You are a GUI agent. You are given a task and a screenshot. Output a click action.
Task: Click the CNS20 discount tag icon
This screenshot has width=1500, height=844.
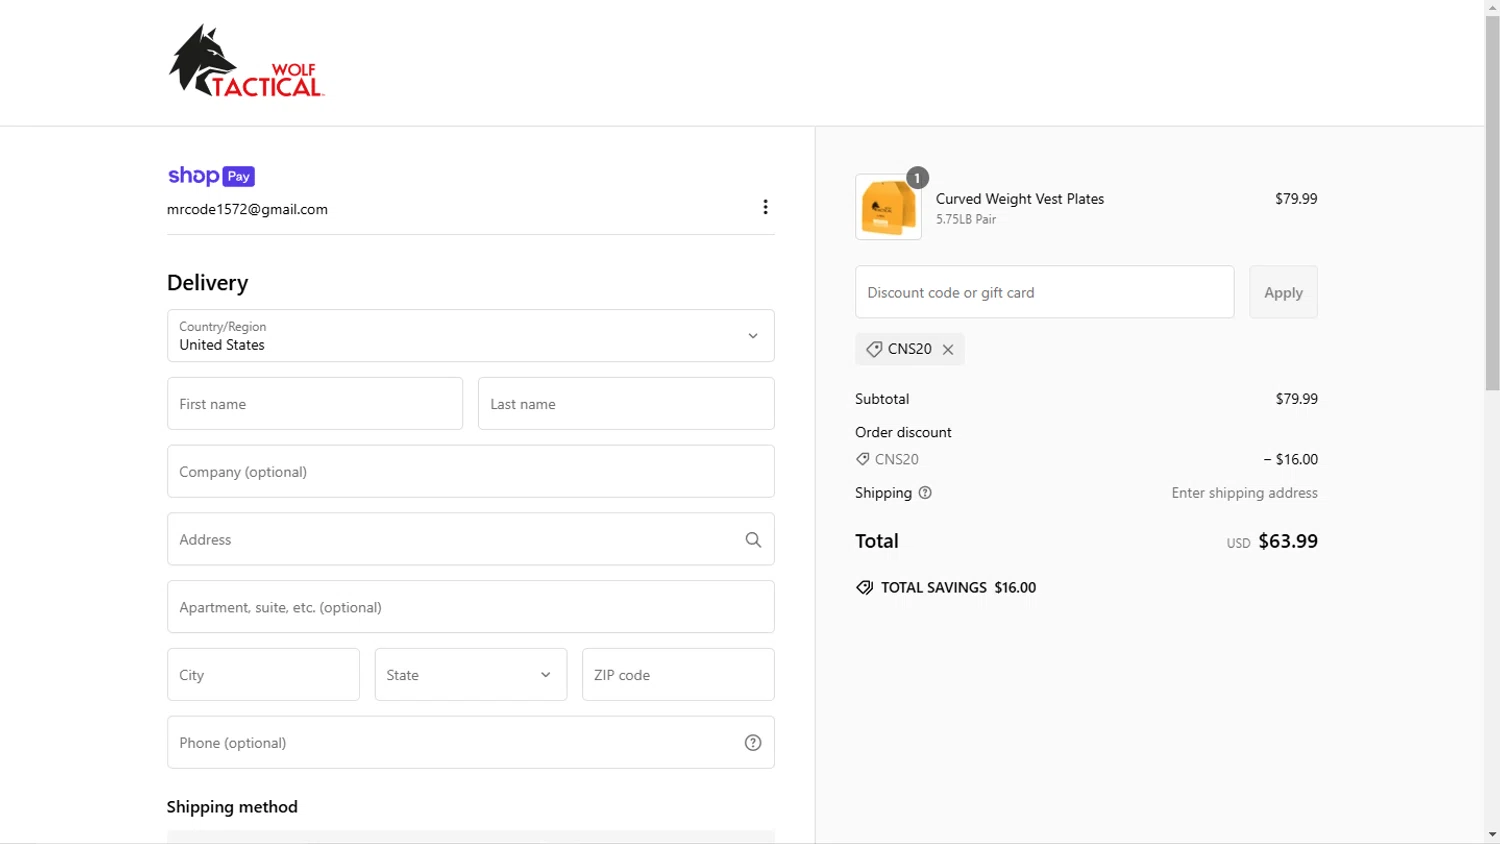point(874,349)
